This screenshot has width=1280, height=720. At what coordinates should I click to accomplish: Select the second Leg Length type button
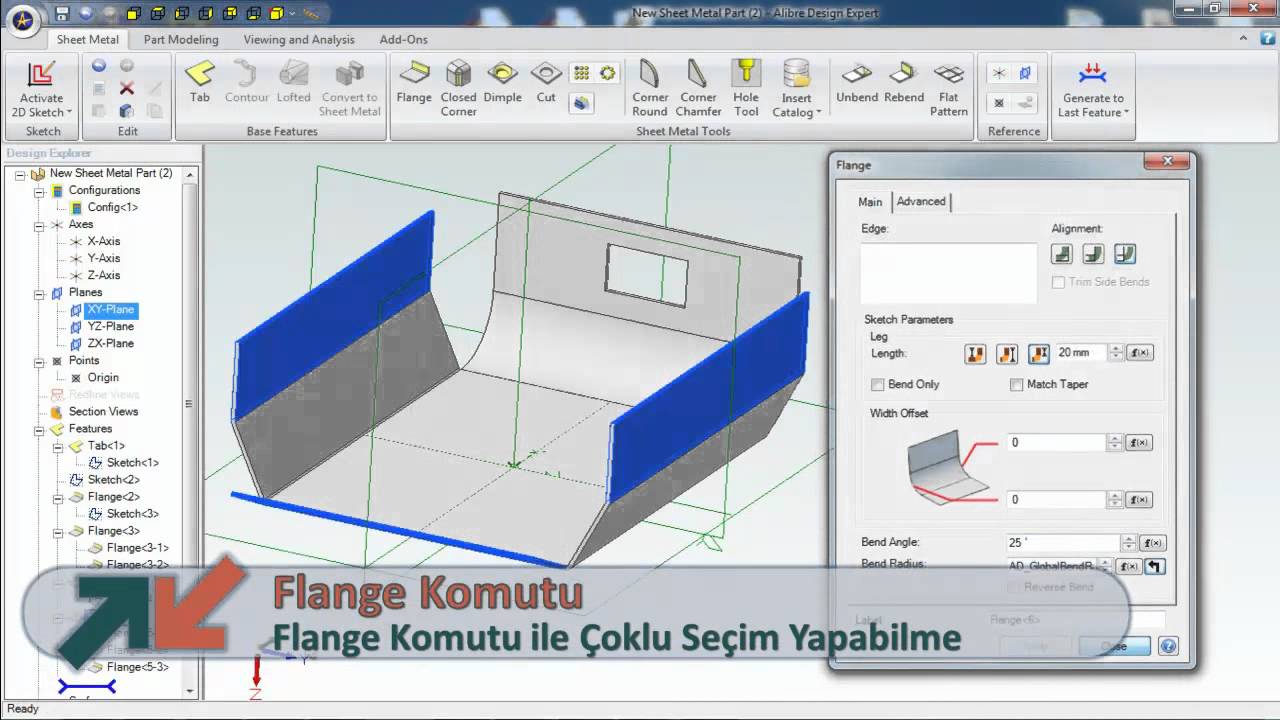[x=1007, y=353]
